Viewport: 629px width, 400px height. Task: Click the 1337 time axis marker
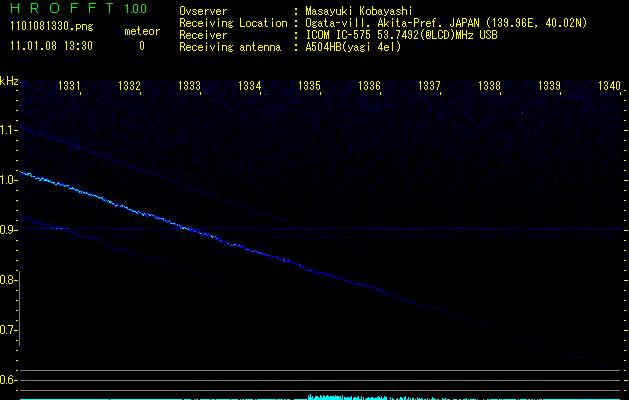[x=429, y=86]
